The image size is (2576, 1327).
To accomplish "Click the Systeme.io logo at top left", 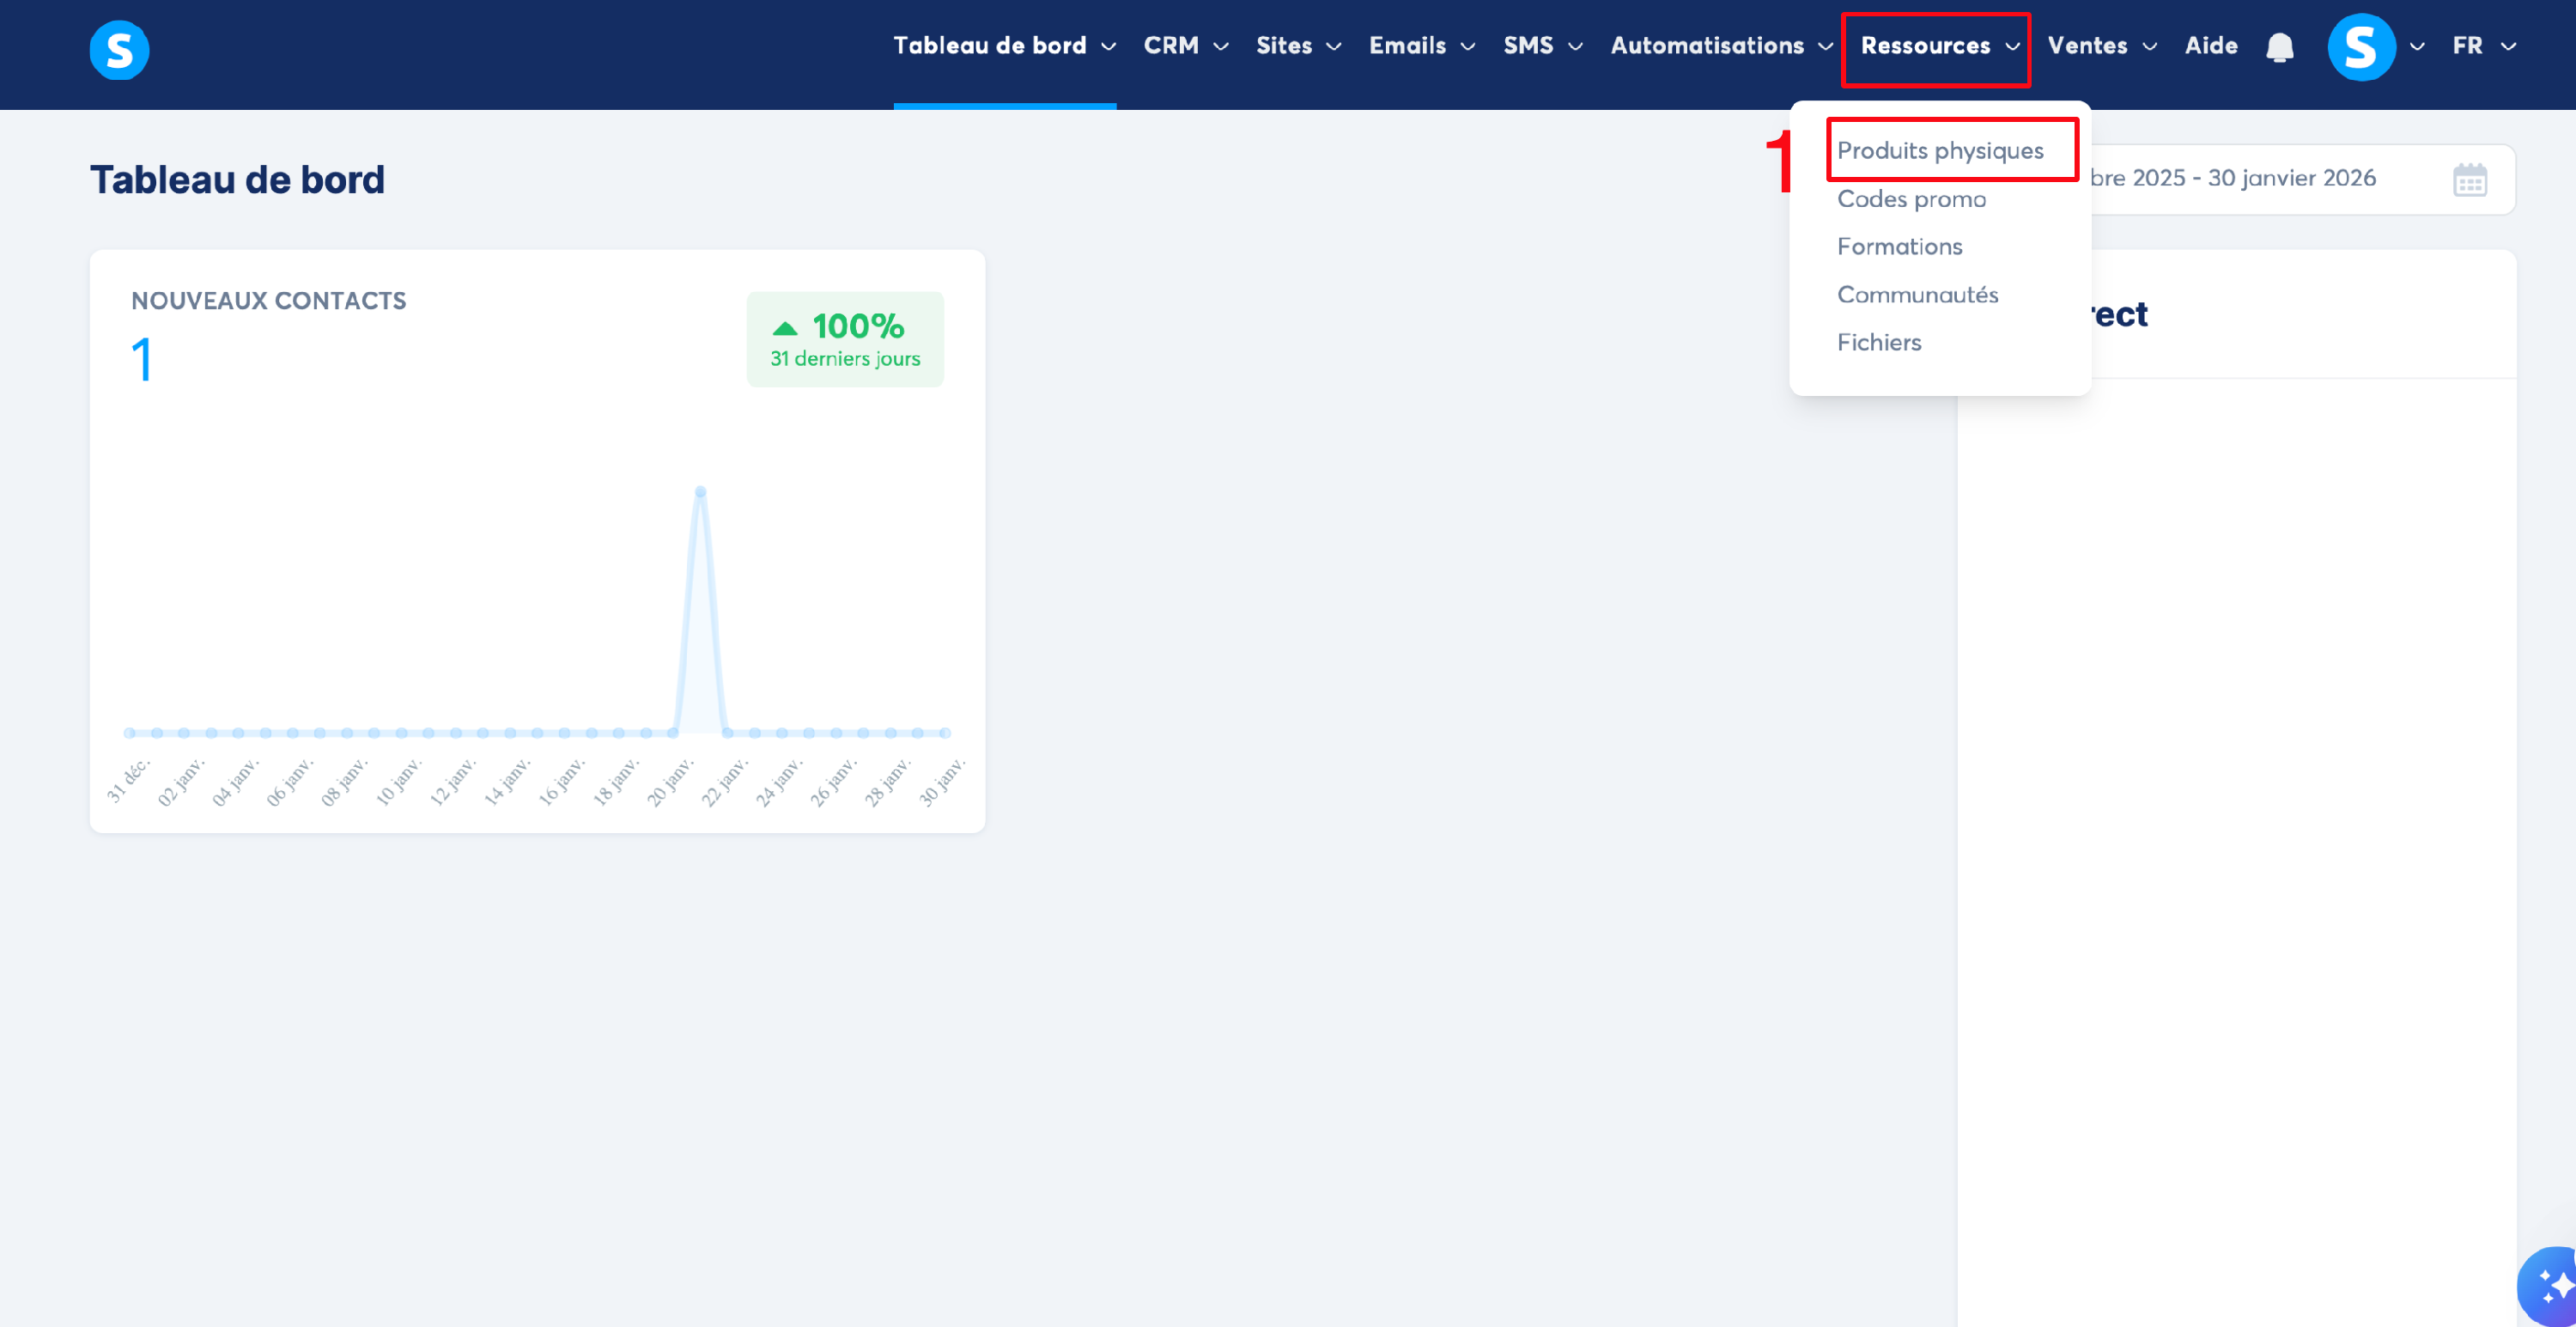I will point(119,49).
